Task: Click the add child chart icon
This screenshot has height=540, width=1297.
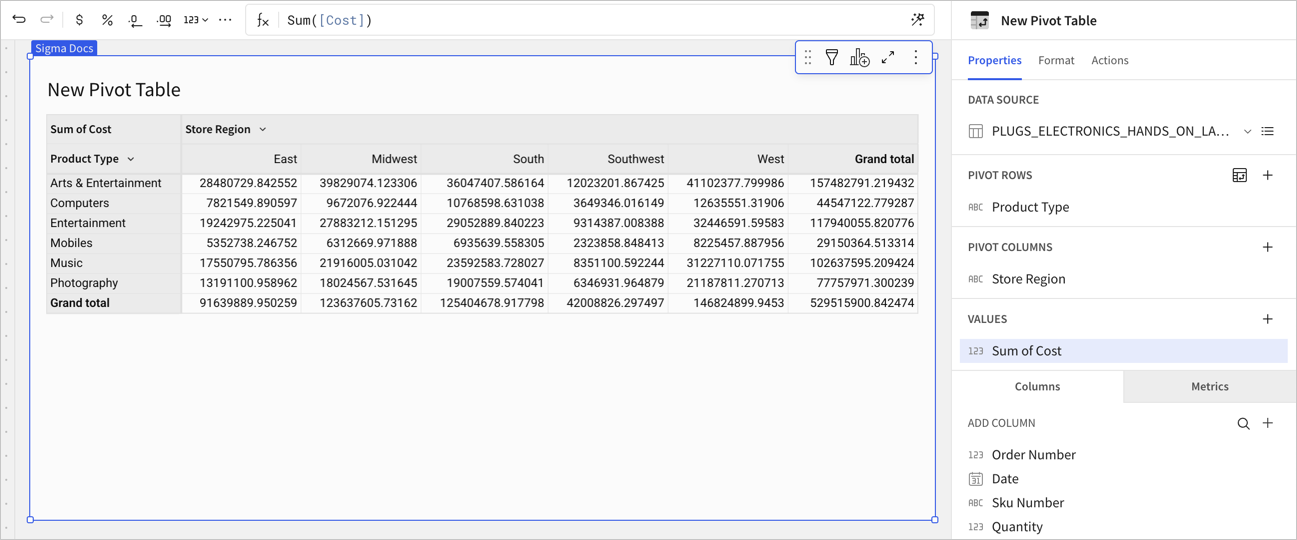Action: point(860,58)
